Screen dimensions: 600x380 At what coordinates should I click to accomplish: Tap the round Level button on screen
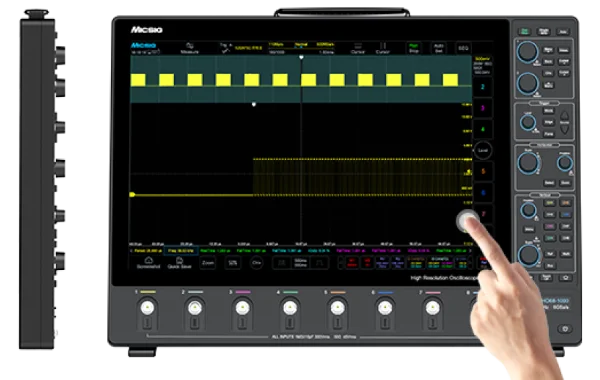(483, 150)
